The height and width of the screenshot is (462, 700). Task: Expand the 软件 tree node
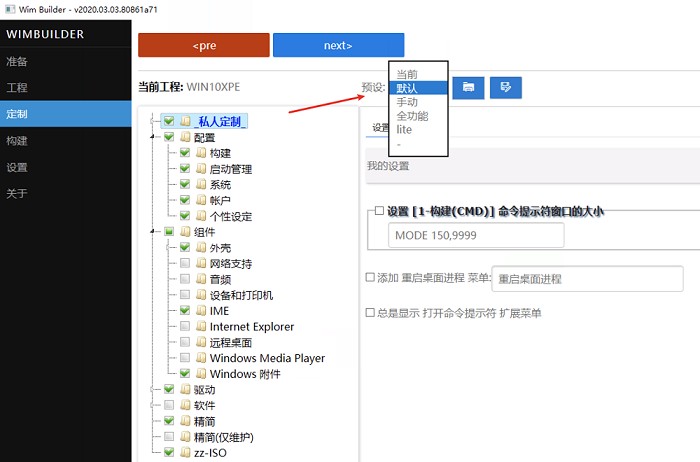(x=153, y=405)
